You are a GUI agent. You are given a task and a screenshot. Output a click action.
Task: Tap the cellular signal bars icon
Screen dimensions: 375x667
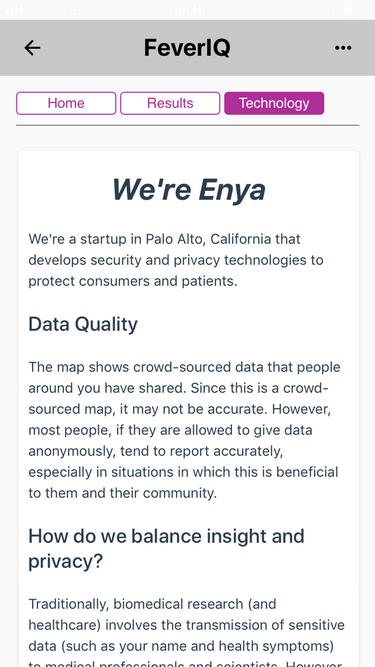14,9
